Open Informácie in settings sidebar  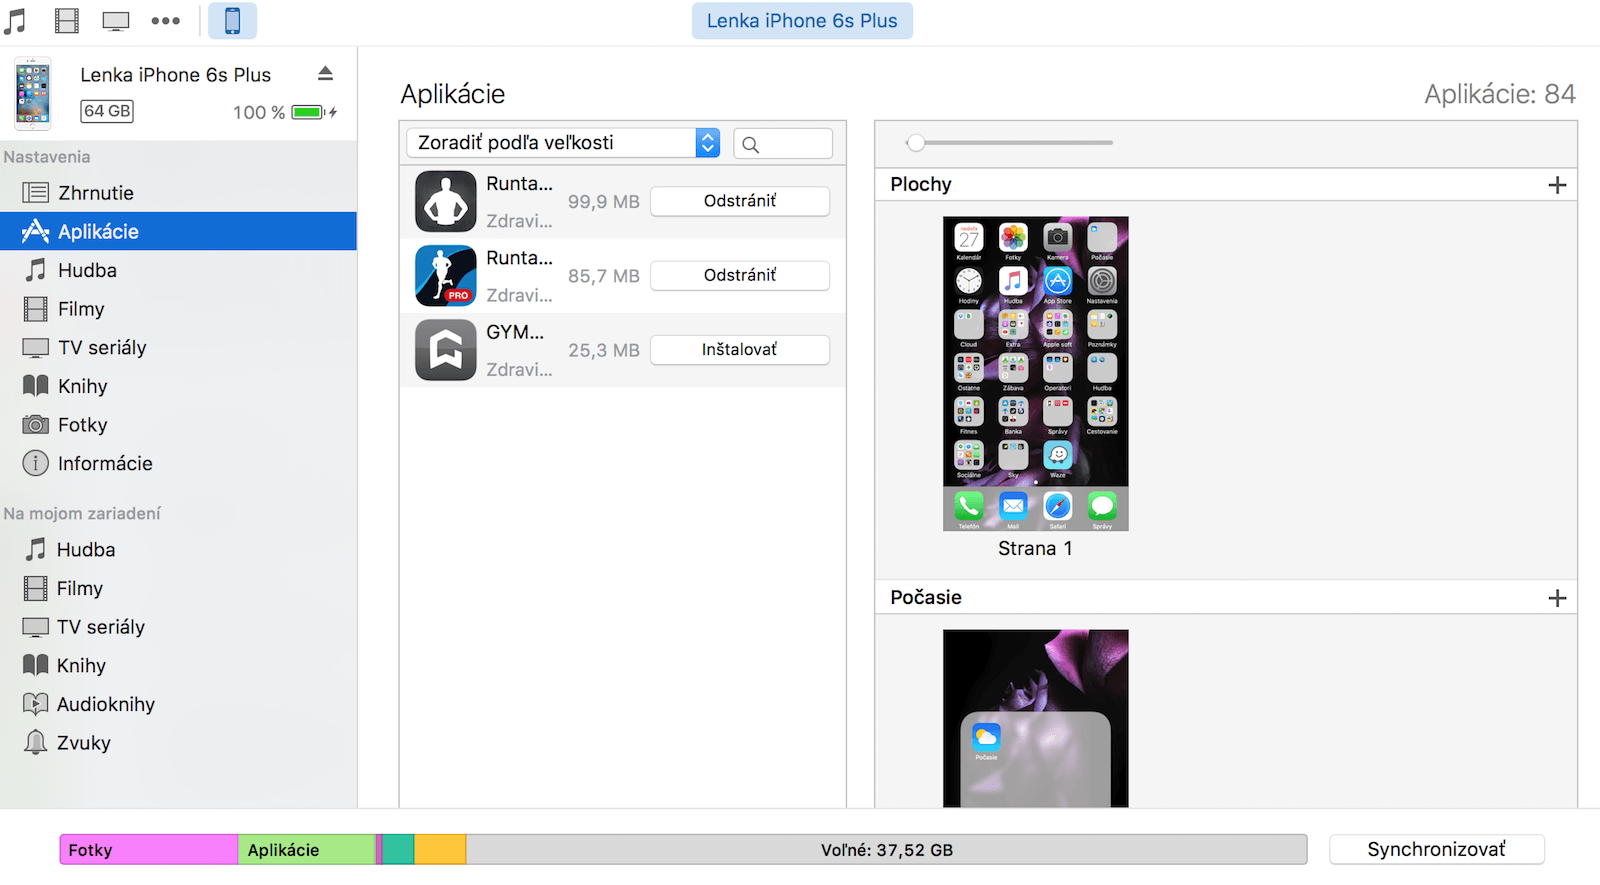click(x=178, y=463)
